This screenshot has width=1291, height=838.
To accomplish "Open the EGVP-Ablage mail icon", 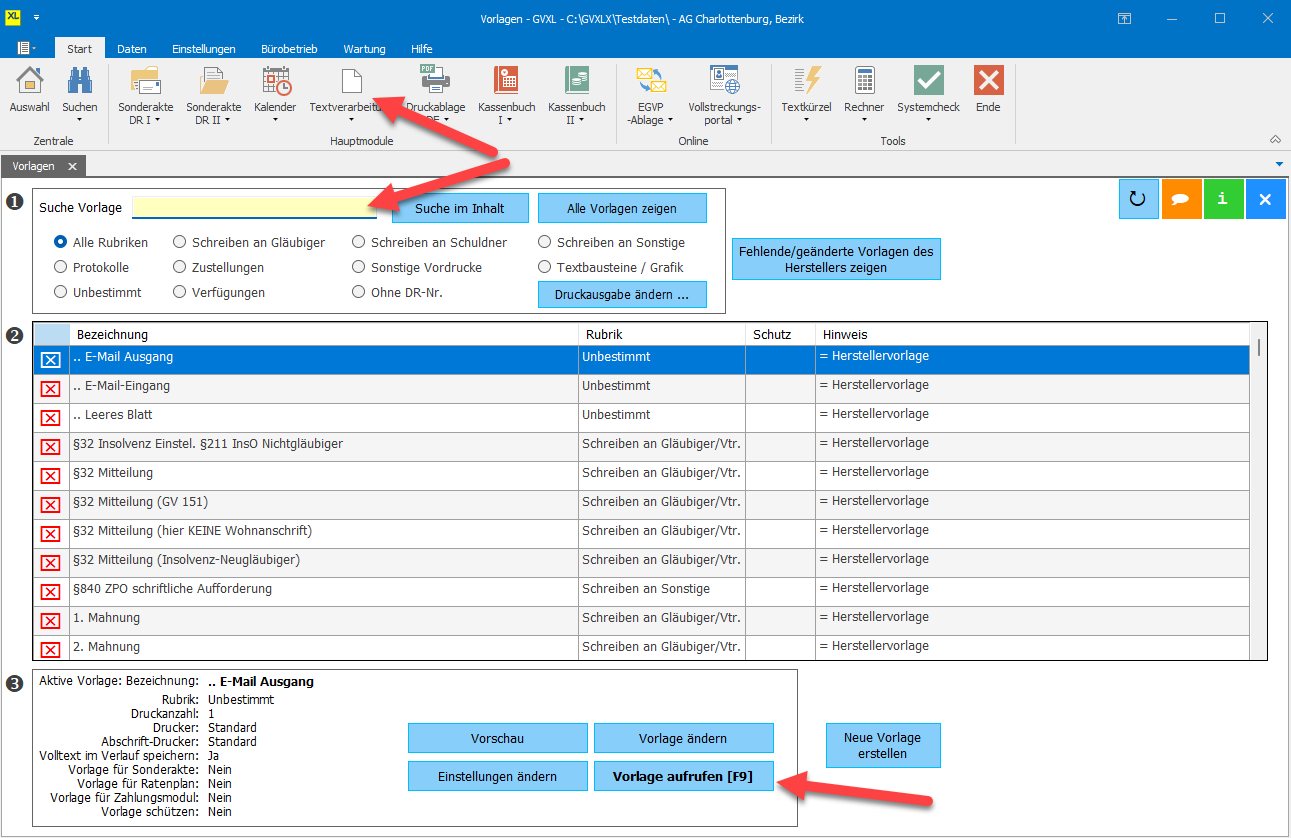I will pos(651,82).
